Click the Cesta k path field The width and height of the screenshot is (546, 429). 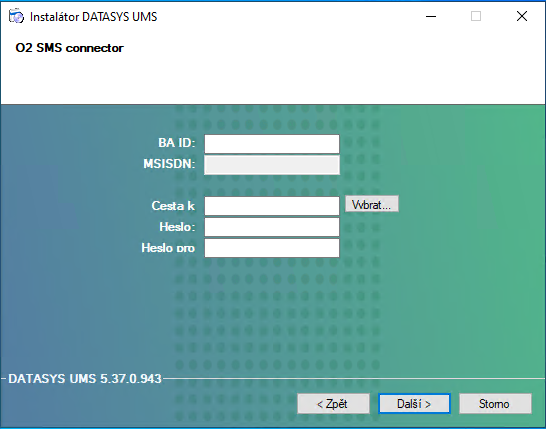click(272, 206)
